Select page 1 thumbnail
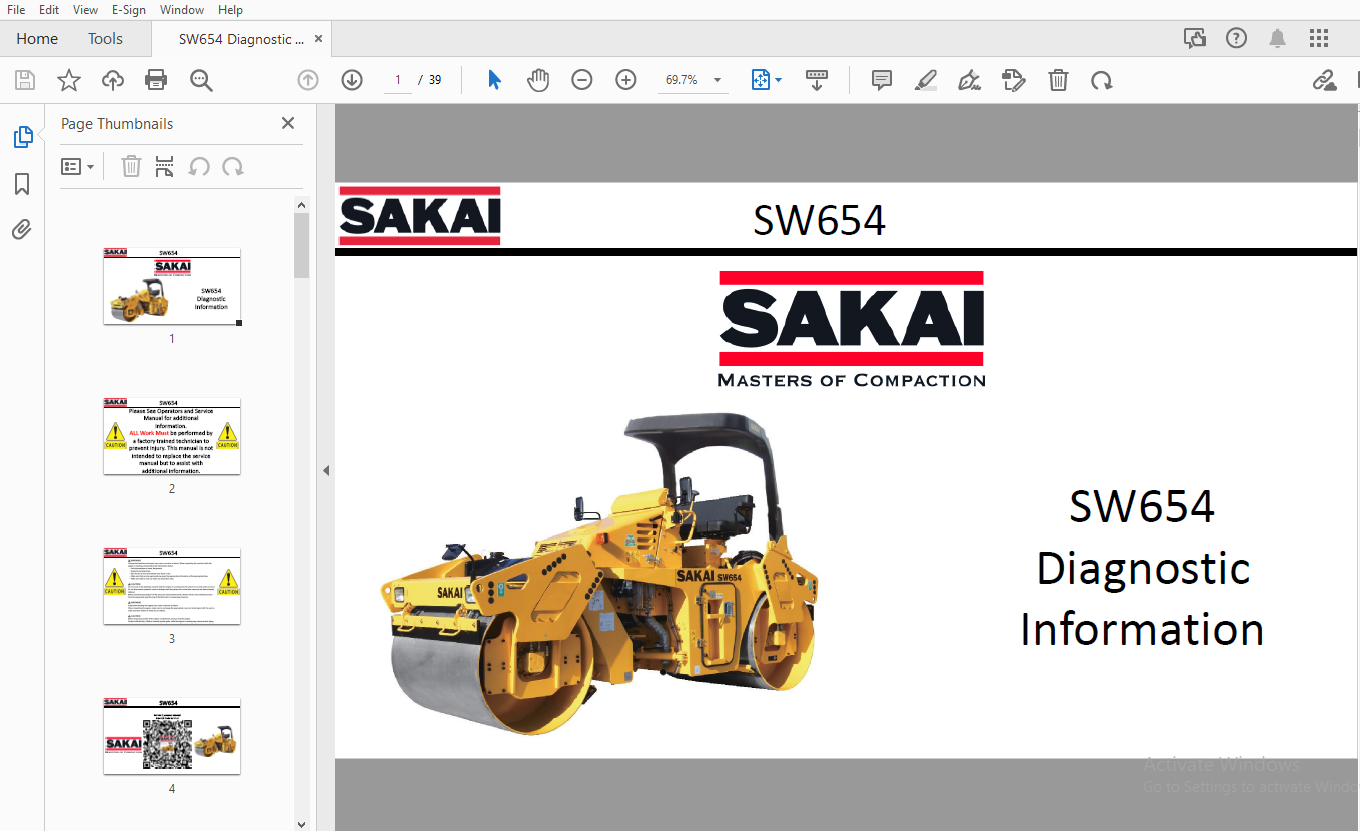 172,286
